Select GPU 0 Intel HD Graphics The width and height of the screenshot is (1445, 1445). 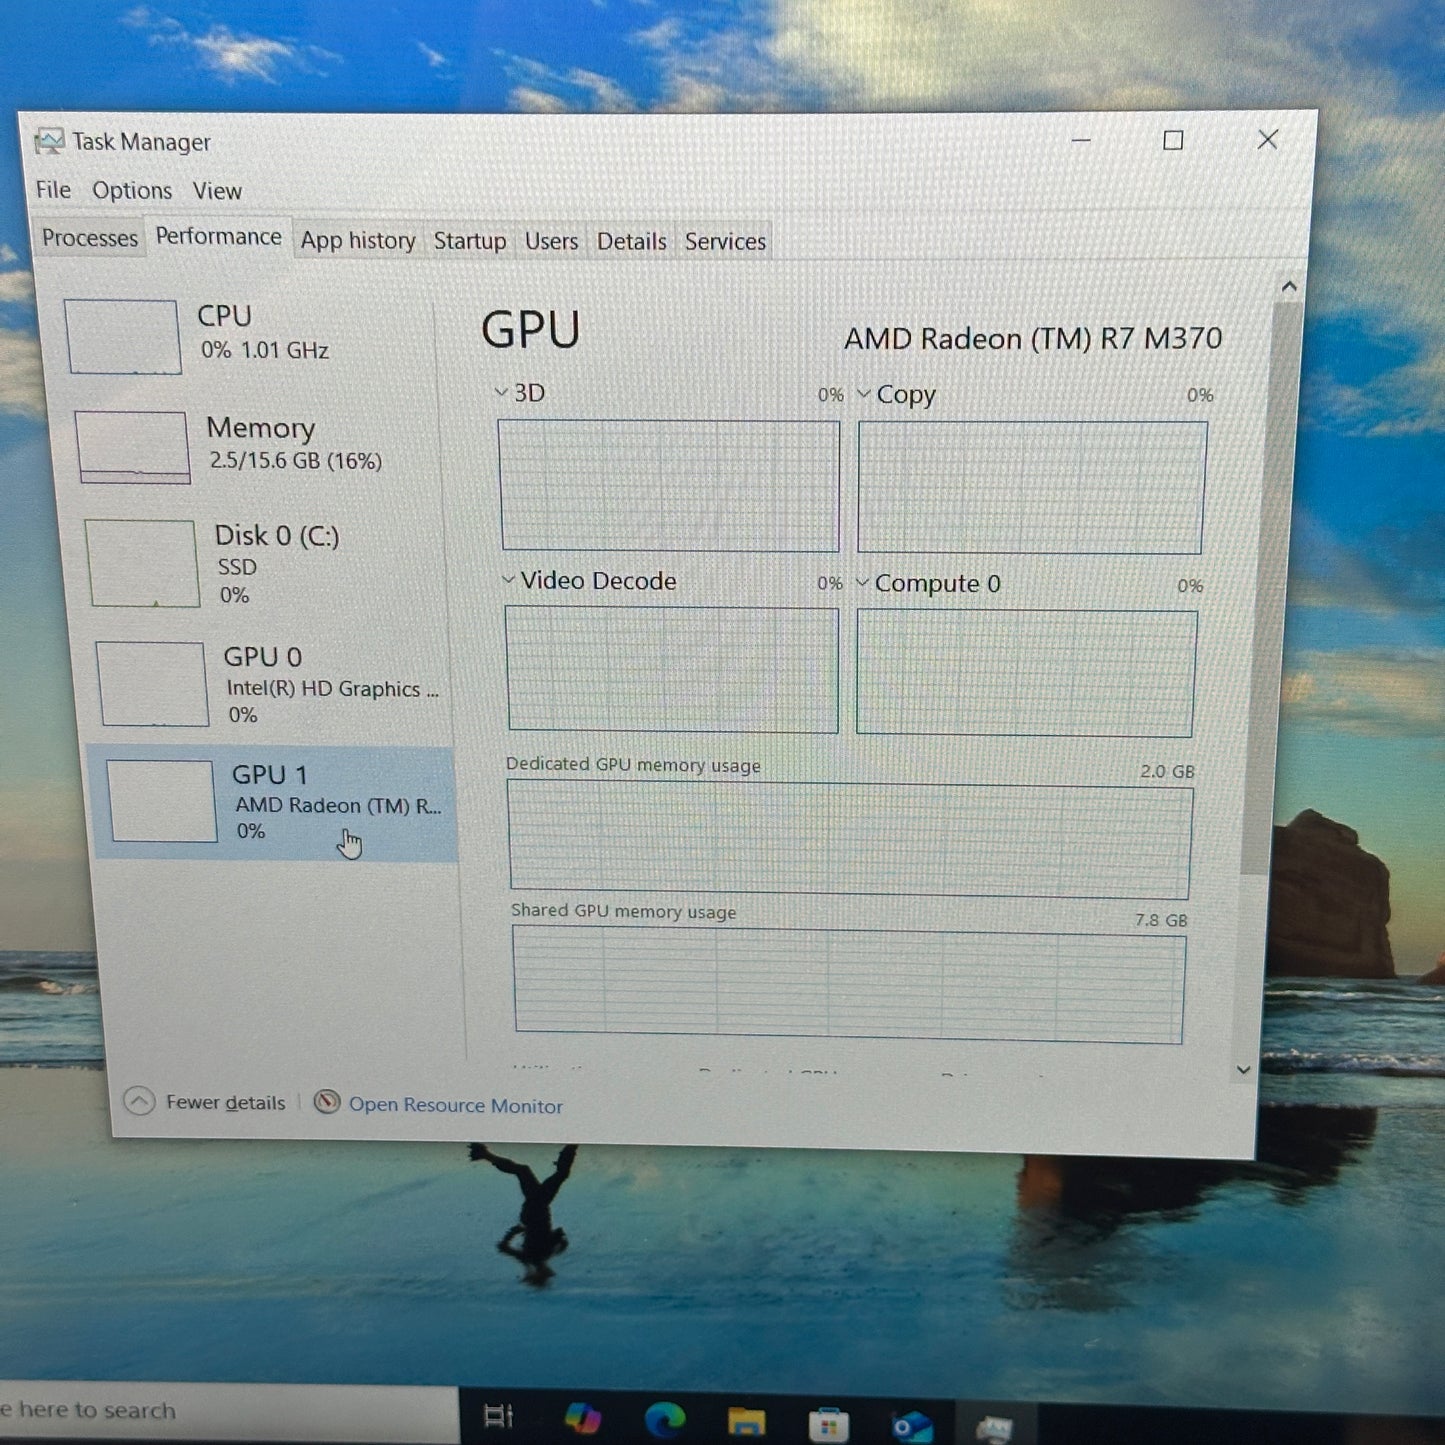pyautogui.click(x=270, y=684)
